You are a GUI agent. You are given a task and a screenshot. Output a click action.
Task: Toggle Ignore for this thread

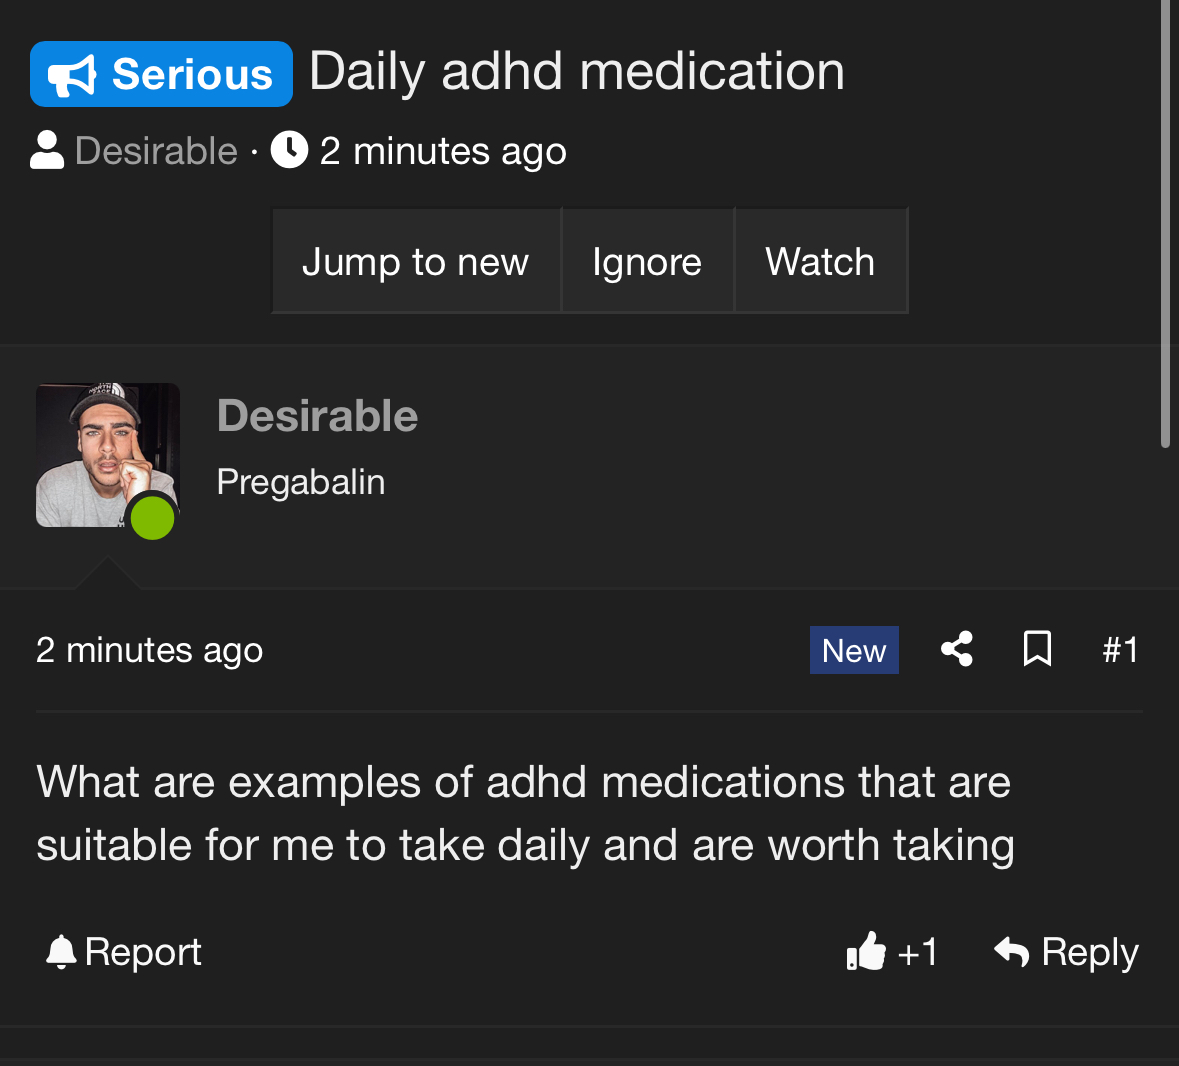(x=647, y=261)
